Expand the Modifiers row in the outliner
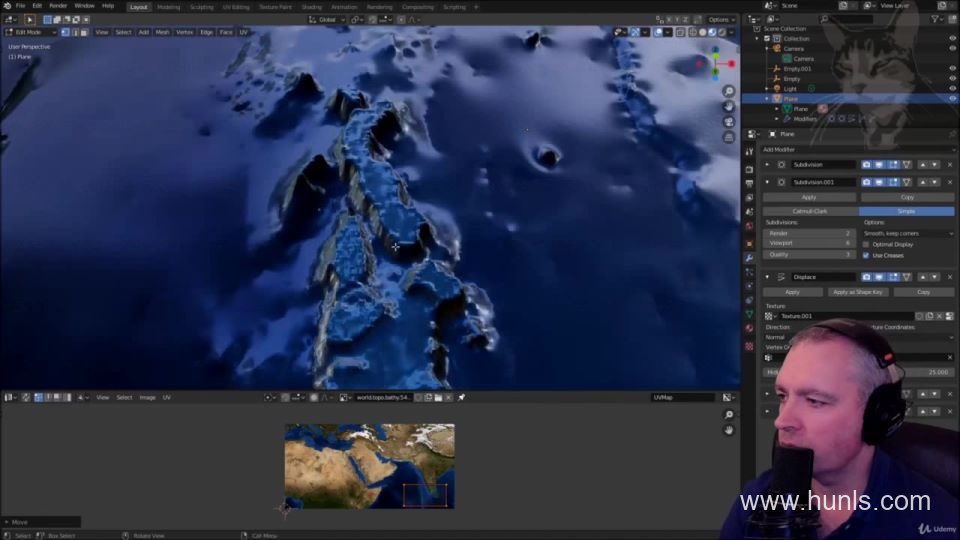Screen dimensions: 960x540 [777, 119]
